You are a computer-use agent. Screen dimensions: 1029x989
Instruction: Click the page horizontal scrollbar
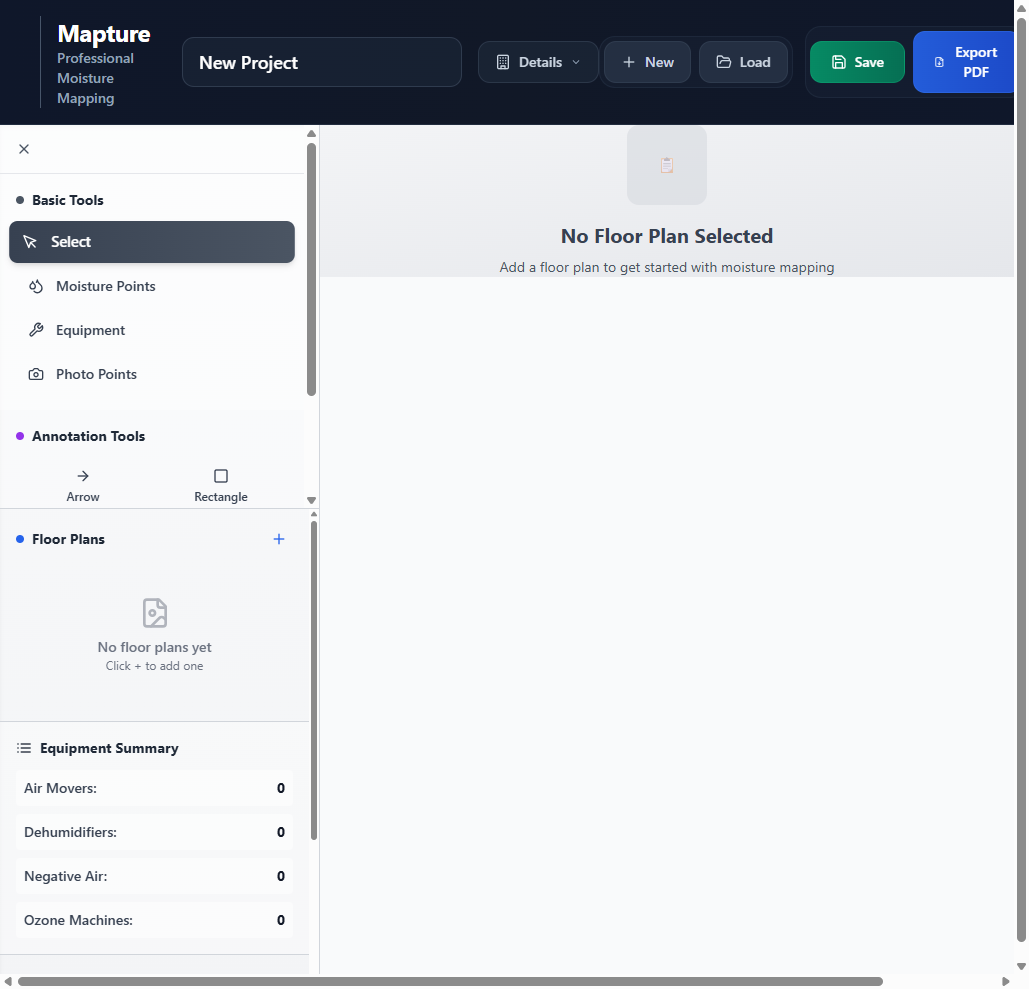pyautogui.click(x=450, y=981)
